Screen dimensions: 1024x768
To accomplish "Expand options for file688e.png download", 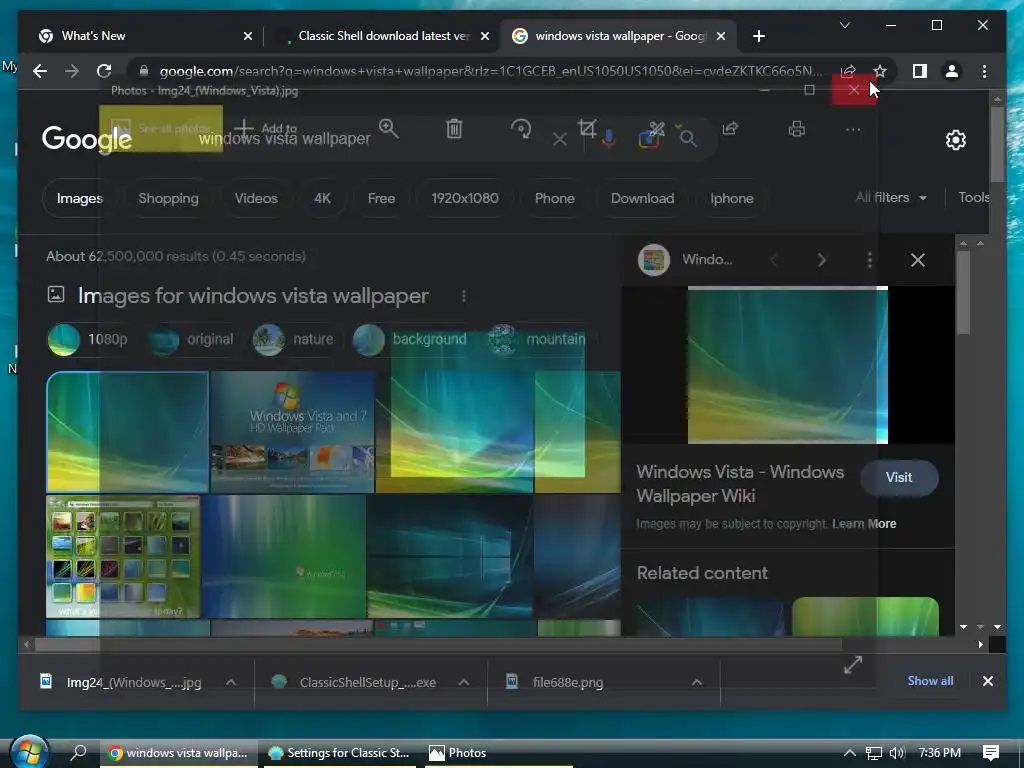I will click(x=697, y=682).
